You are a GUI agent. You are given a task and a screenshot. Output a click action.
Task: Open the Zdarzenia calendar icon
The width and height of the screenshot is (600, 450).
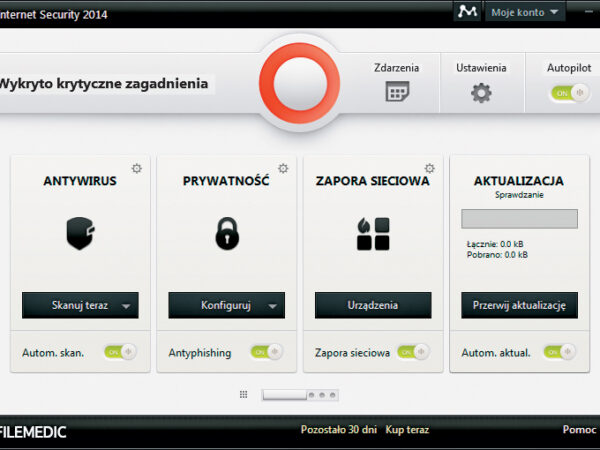398,92
